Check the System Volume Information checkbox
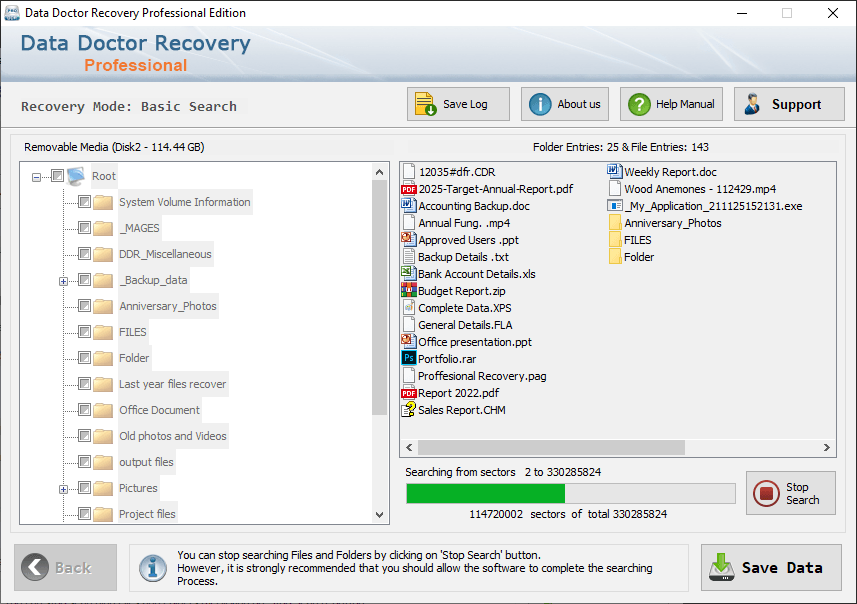857x604 pixels. pyautogui.click(x=84, y=202)
